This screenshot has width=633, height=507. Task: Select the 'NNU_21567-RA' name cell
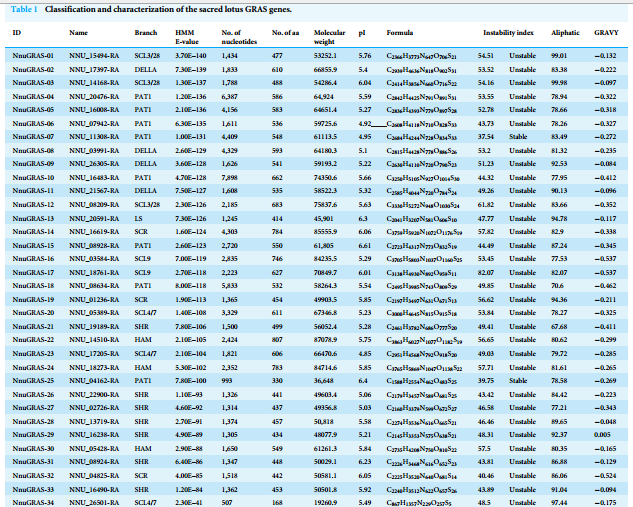(x=94, y=191)
